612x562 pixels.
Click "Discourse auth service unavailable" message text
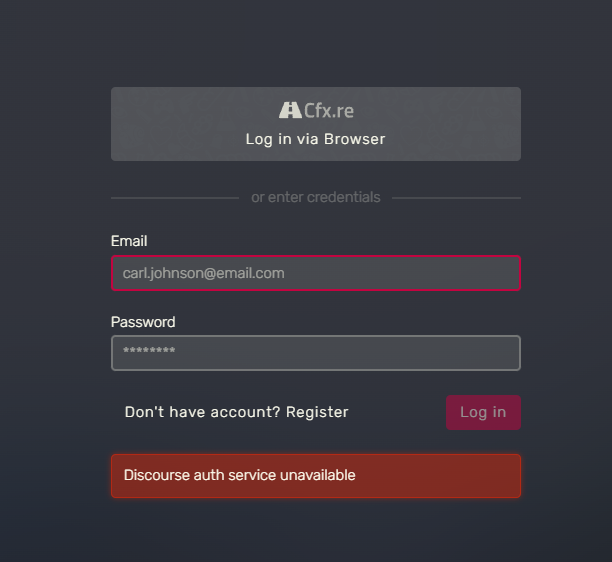coord(239,475)
